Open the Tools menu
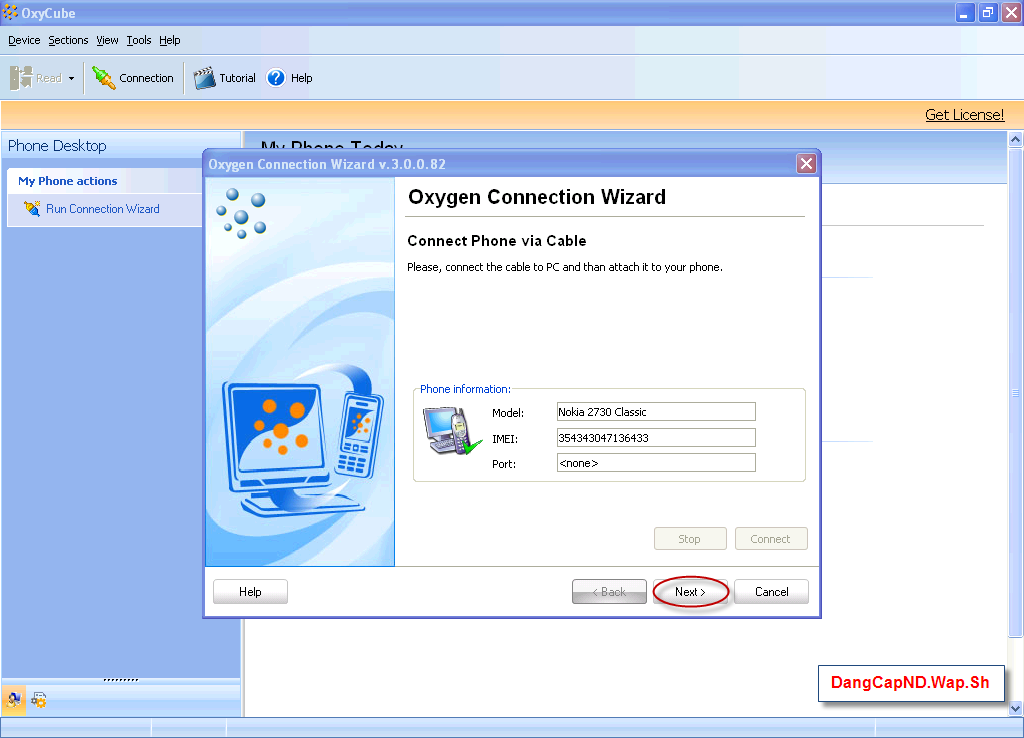The width and height of the screenshot is (1024, 738). point(138,40)
